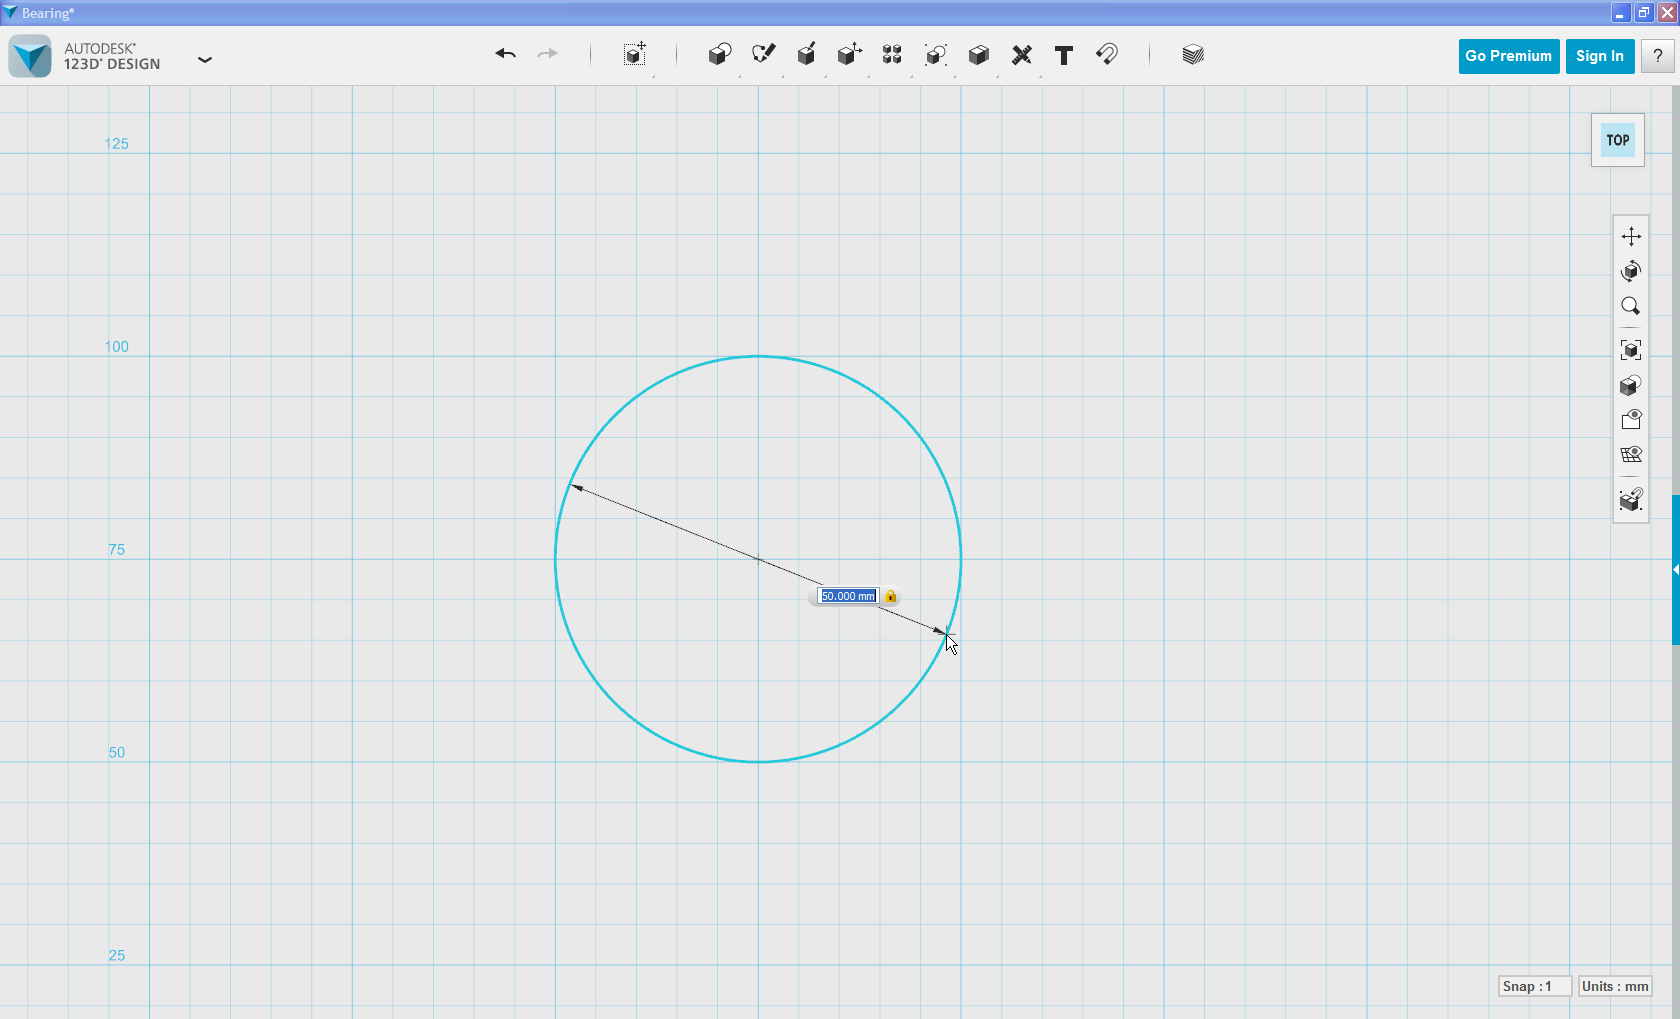This screenshot has width=1680, height=1019.
Task: Open the 123D Design application menu arrow
Action: tap(205, 60)
